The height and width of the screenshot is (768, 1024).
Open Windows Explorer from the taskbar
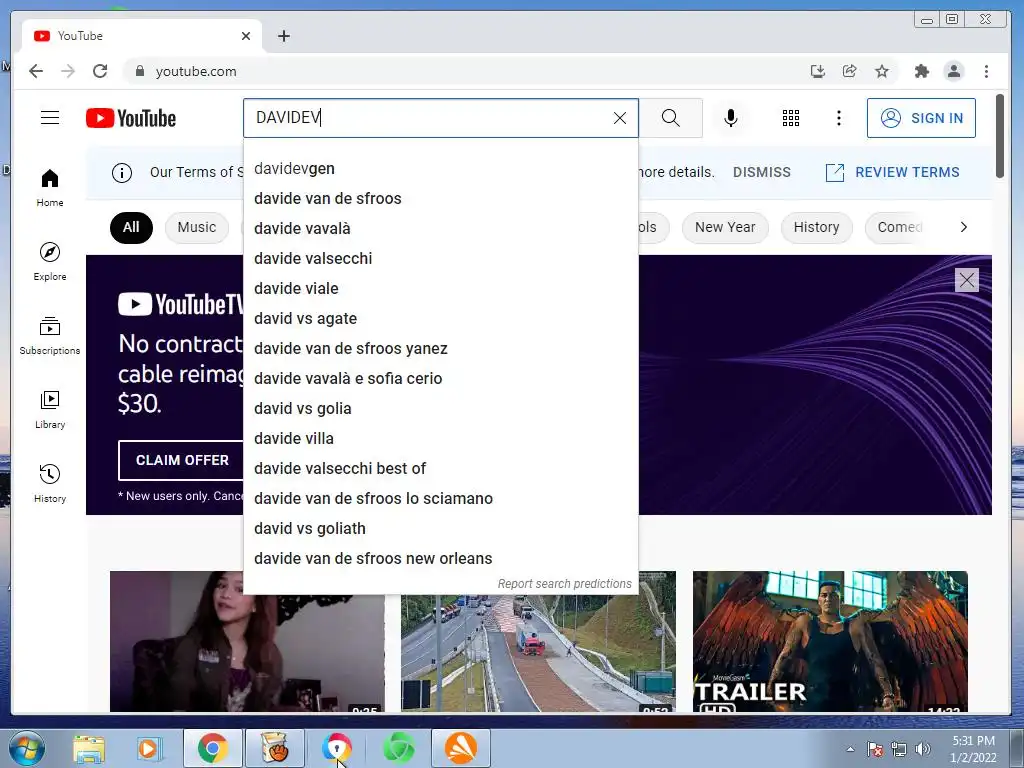(89, 748)
